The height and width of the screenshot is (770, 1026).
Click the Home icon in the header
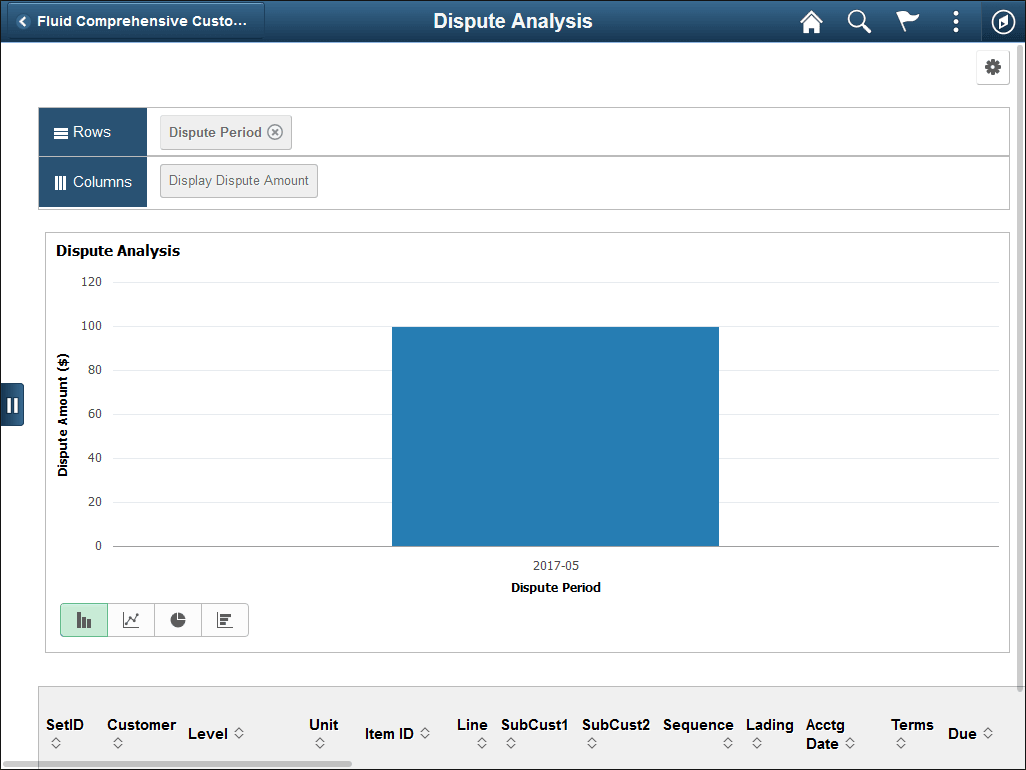pyautogui.click(x=811, y=21)
